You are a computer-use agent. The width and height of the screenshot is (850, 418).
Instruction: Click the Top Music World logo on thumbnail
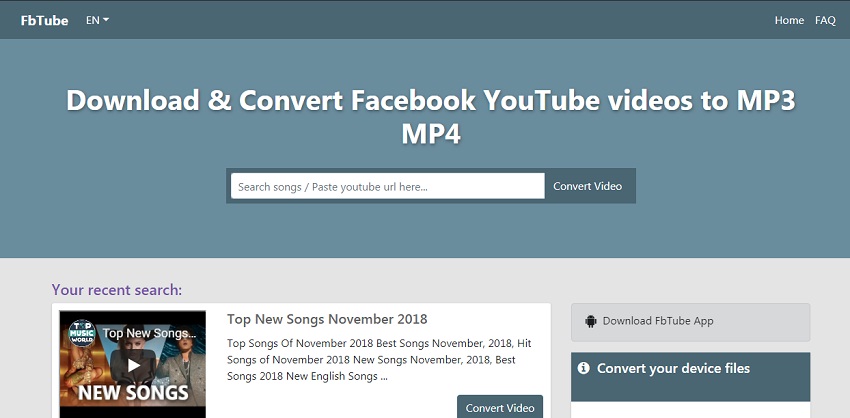[x=82, y=333]
